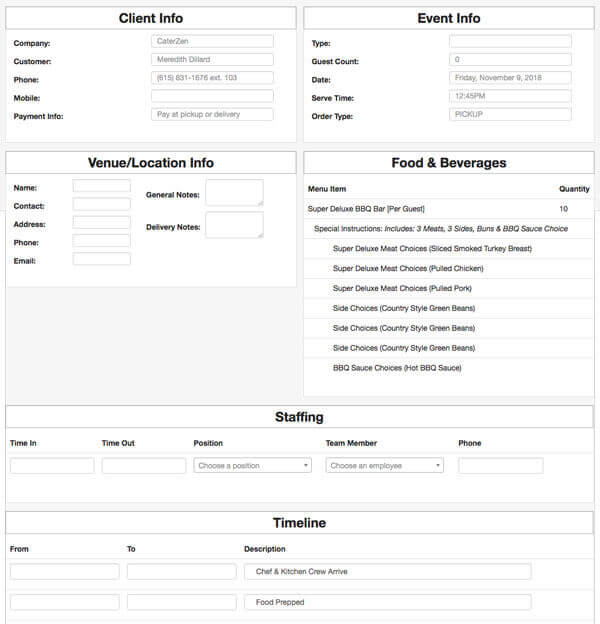
Task: Open the Choose an employee dropdown
Action: (384, 465)
